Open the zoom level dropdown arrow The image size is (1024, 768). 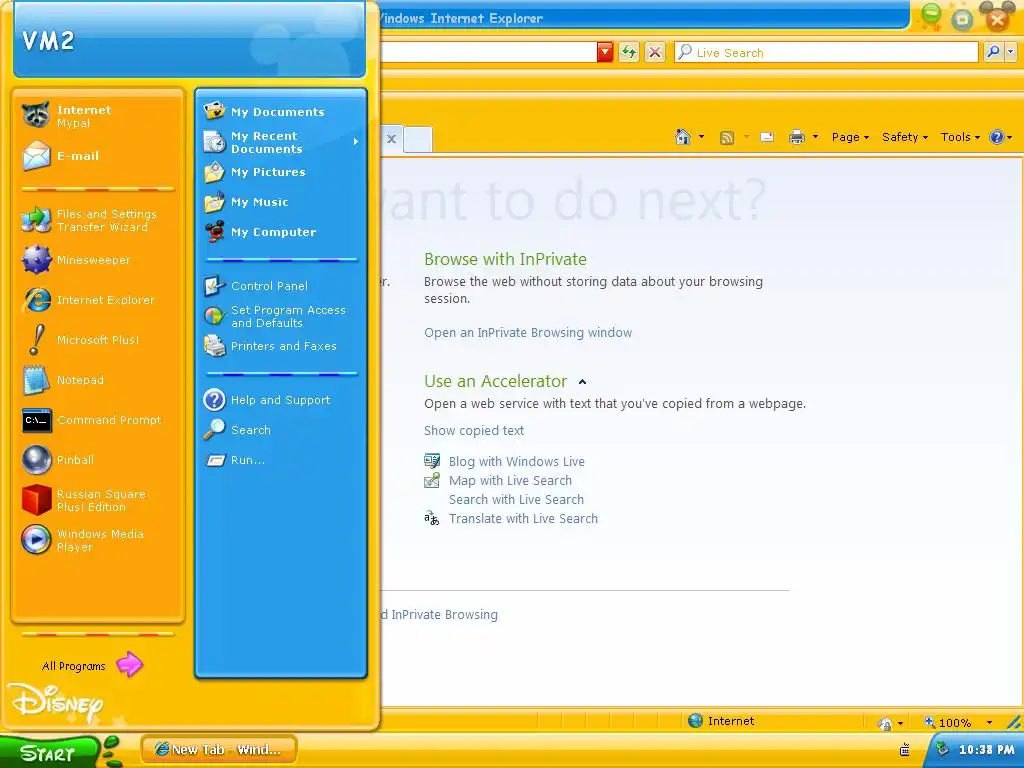(989, 723)
